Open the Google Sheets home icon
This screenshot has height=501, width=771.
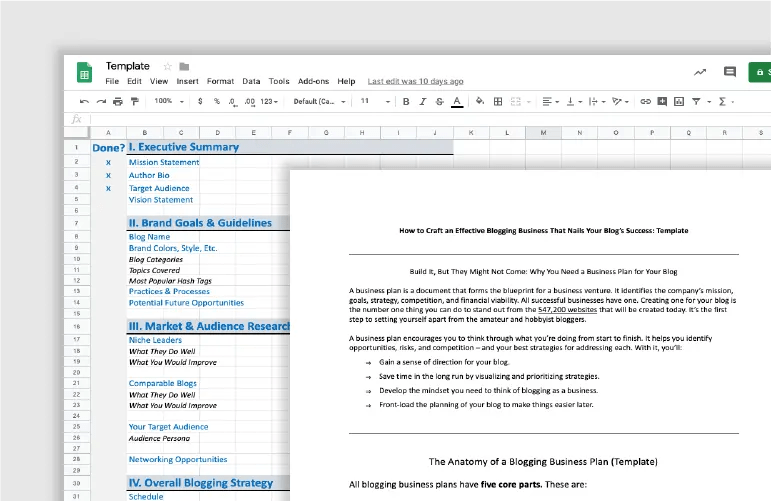[x=85, y=72]
